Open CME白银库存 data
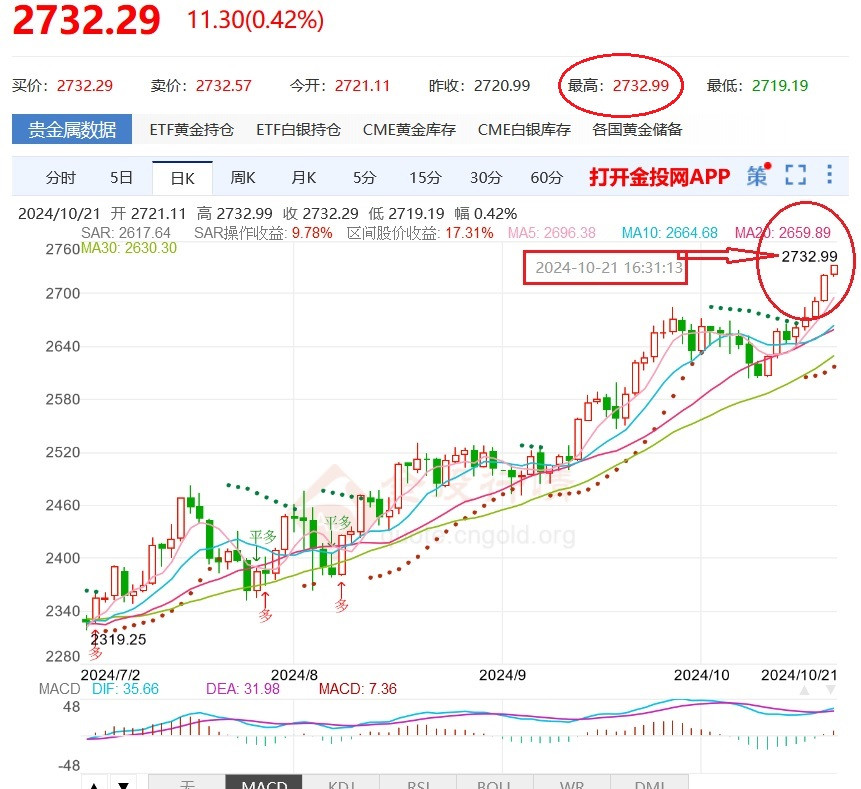 [x=524, y=130]
